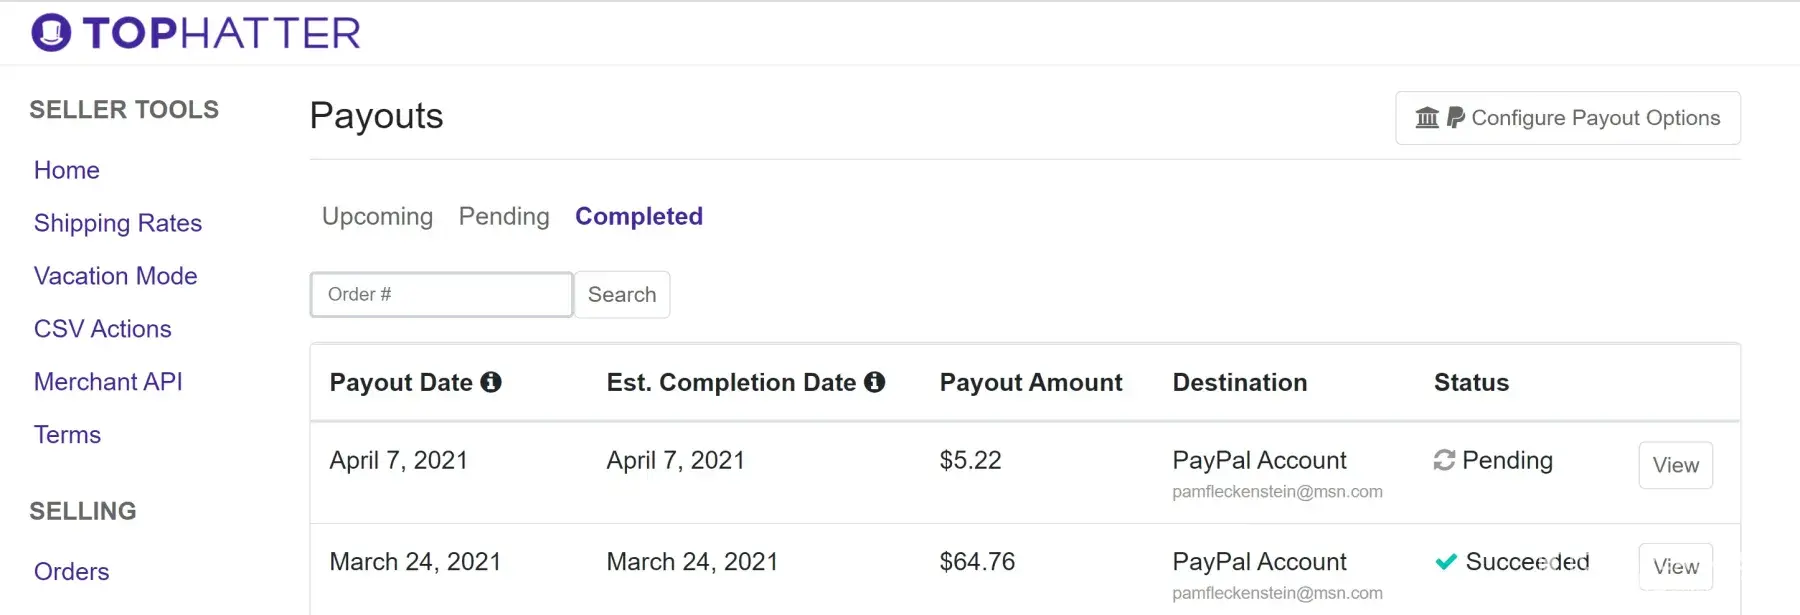Screen dimensions: 1800x615
Task: Open Vacation Mode settings
Action: (116, 276)
